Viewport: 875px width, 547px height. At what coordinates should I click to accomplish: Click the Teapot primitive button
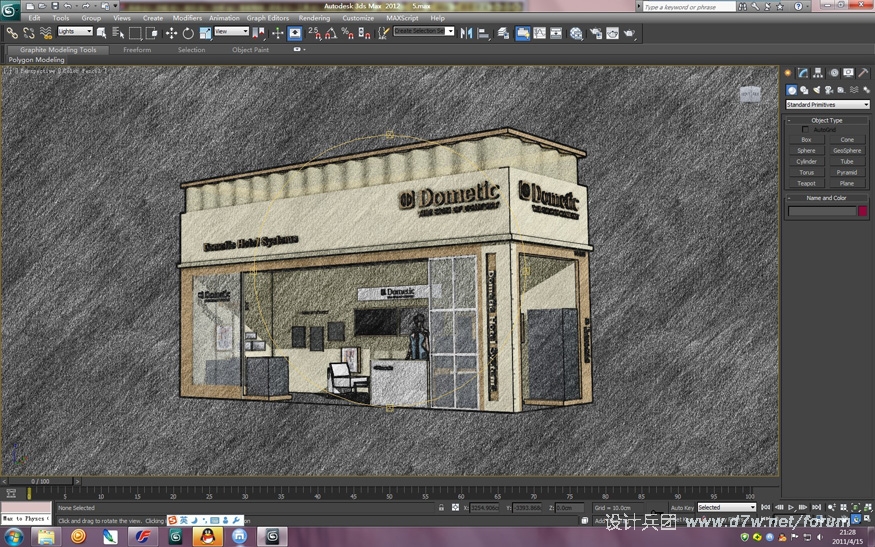pyautogui.click(x=806, y=183)
